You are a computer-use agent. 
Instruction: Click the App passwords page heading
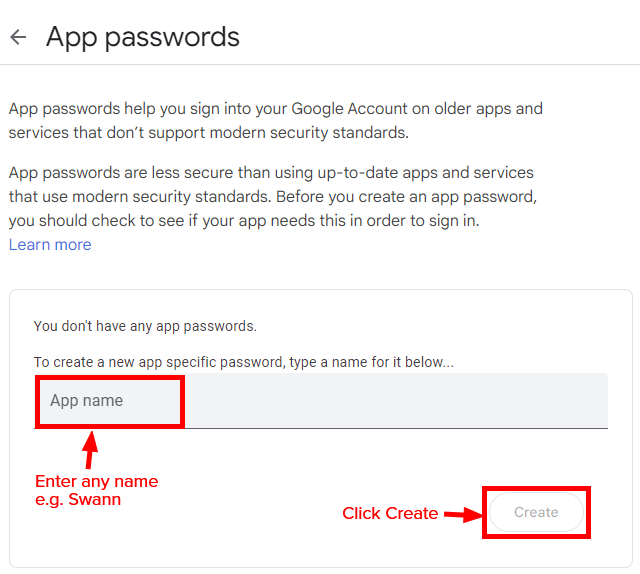point(143,37)
